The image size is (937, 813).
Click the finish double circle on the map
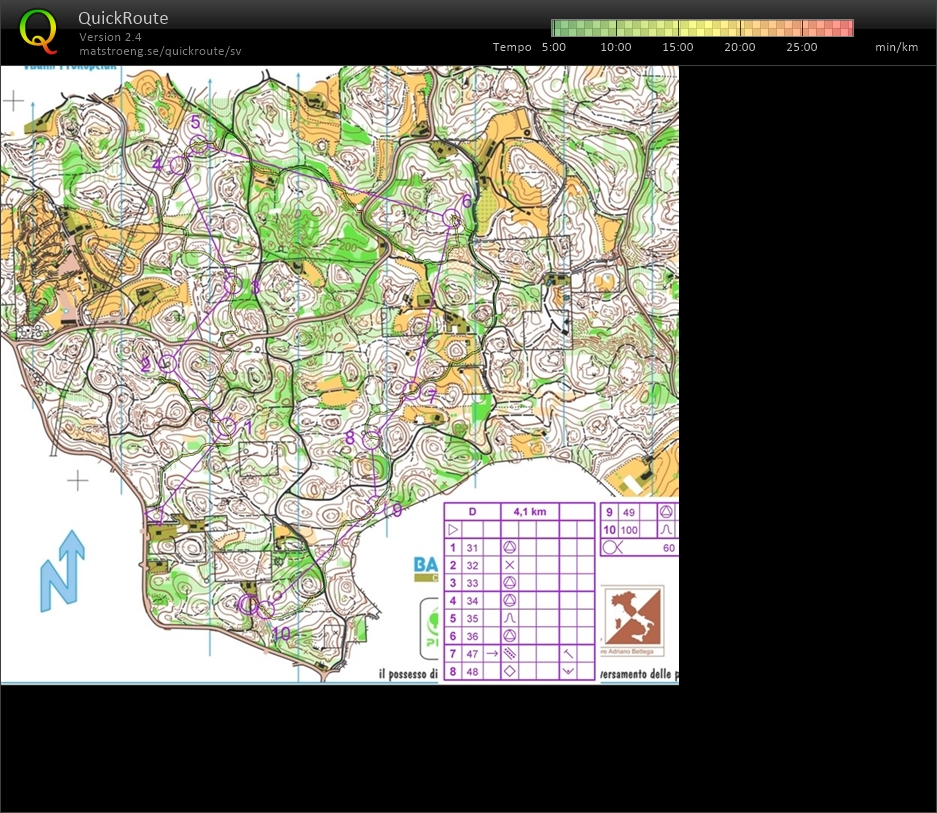click(x=247, y=604)
